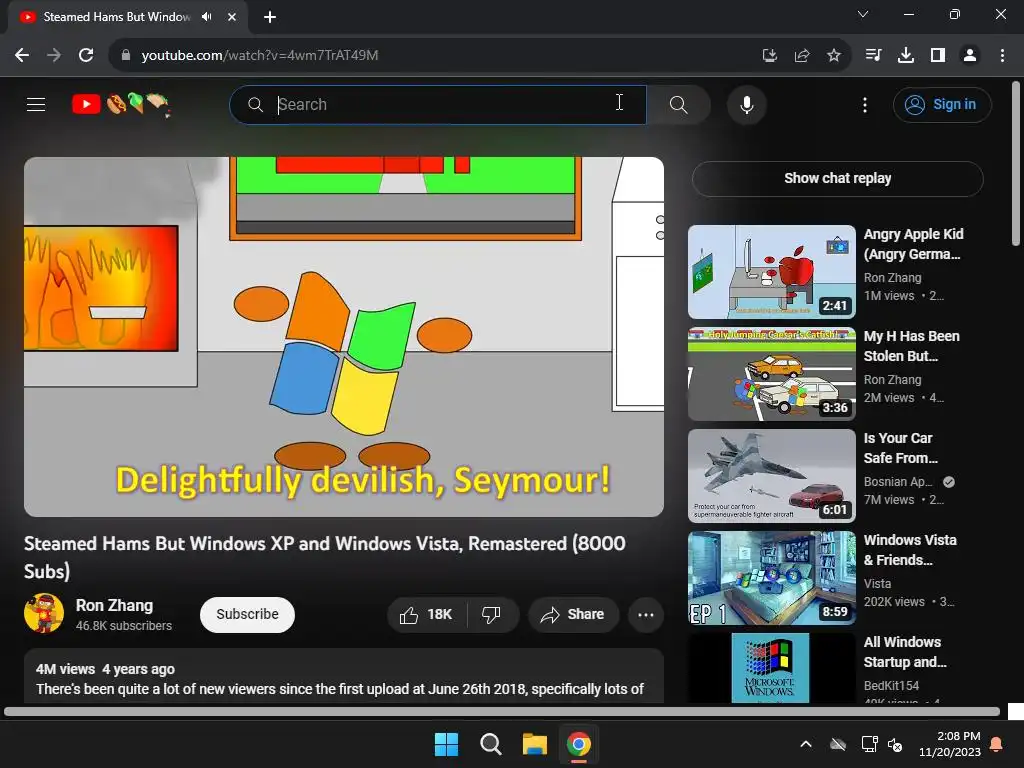This screenshot has width=1024, height=768.
Task: Open Windows Vista & Friends thumbnail
Action: point(771,577)
